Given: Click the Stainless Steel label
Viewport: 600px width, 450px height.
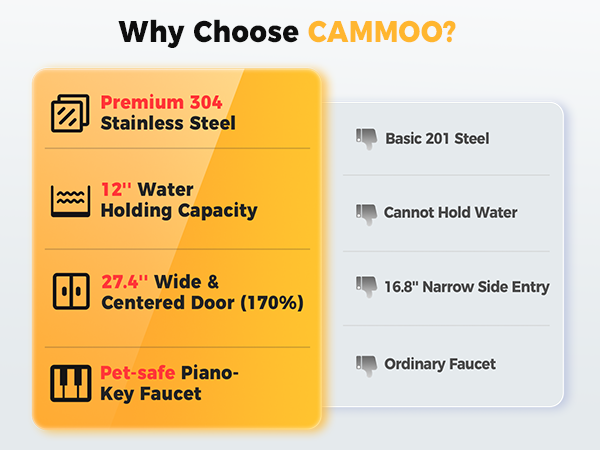Looking at the screenshot, I should tap(168, 123).
